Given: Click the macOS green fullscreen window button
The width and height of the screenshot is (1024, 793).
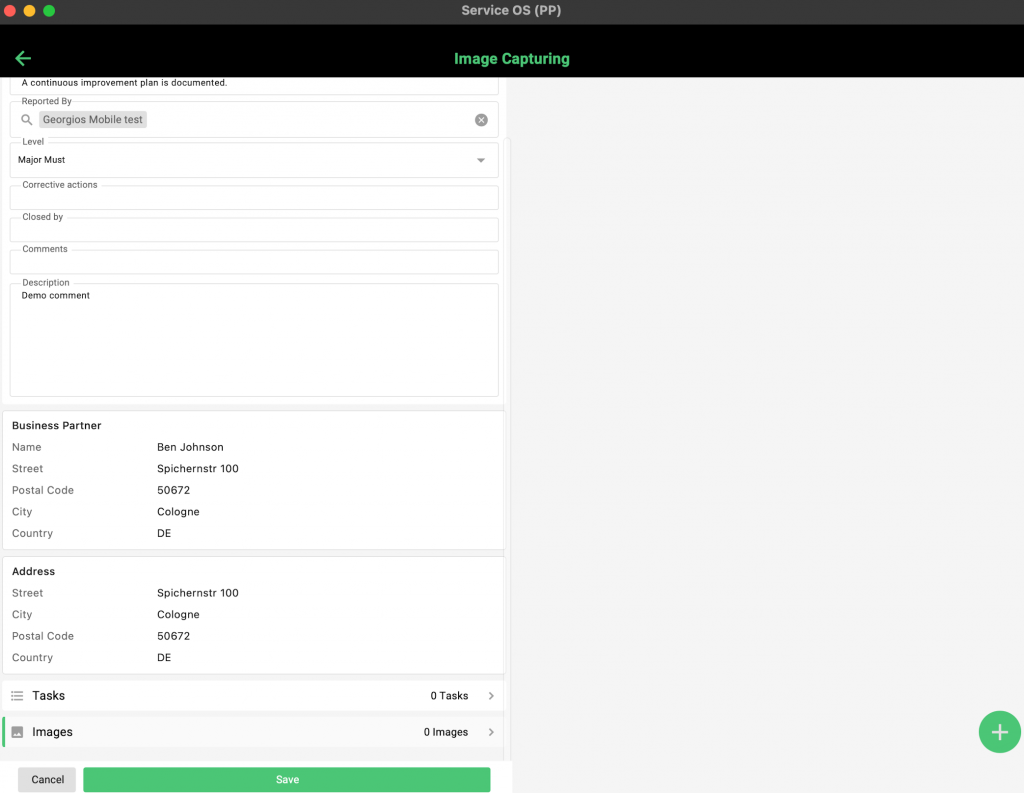Looking at the screenshot, I should tap(49, 11).
